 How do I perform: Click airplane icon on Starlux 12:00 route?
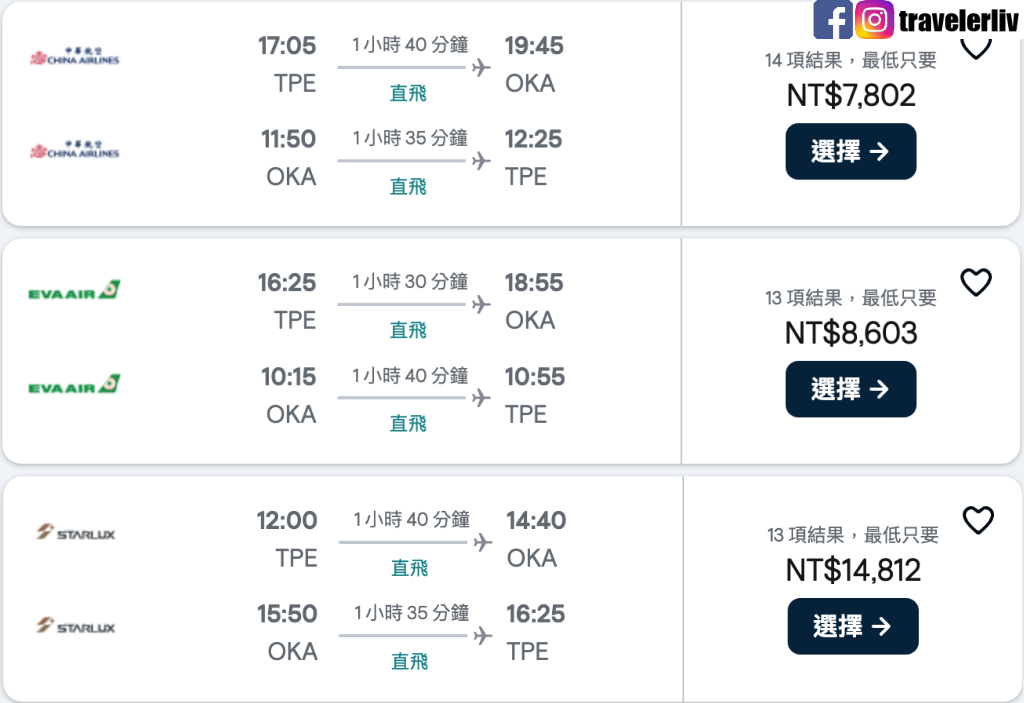tap(483, 542)
